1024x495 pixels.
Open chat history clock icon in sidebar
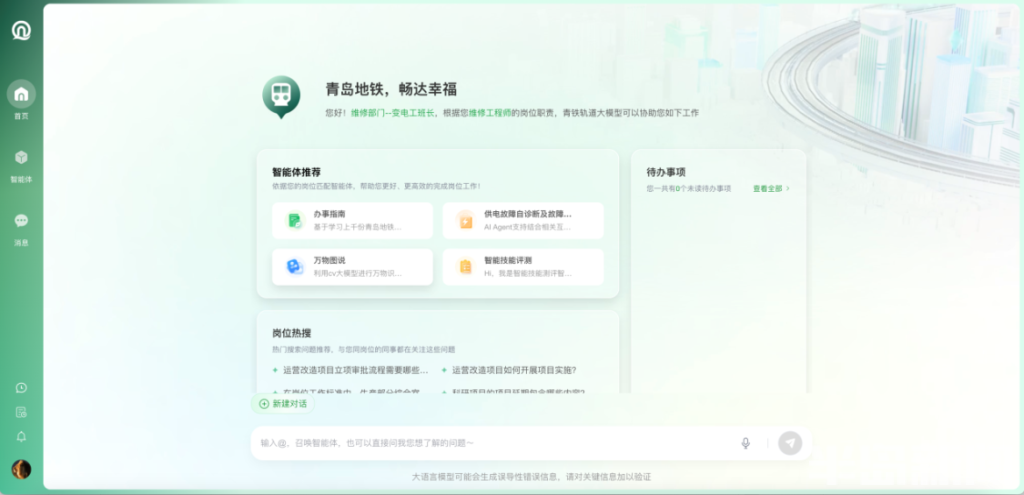(x=22, y=387)
